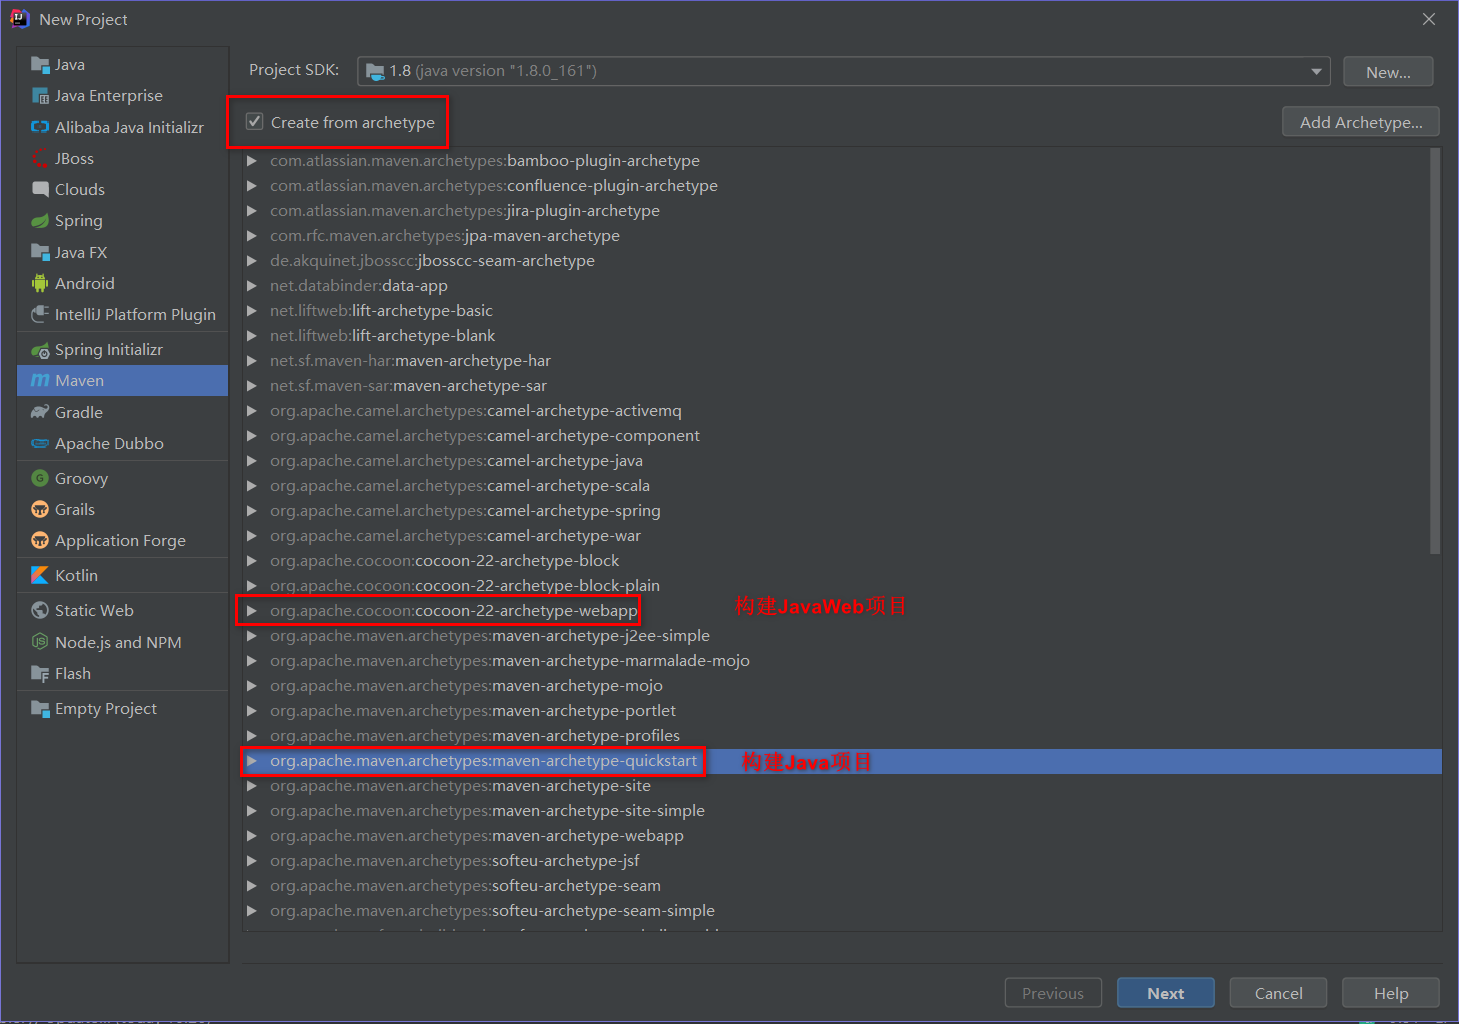
Task: Click the Gradle elephant icon
Action: (x=40, y=412)
